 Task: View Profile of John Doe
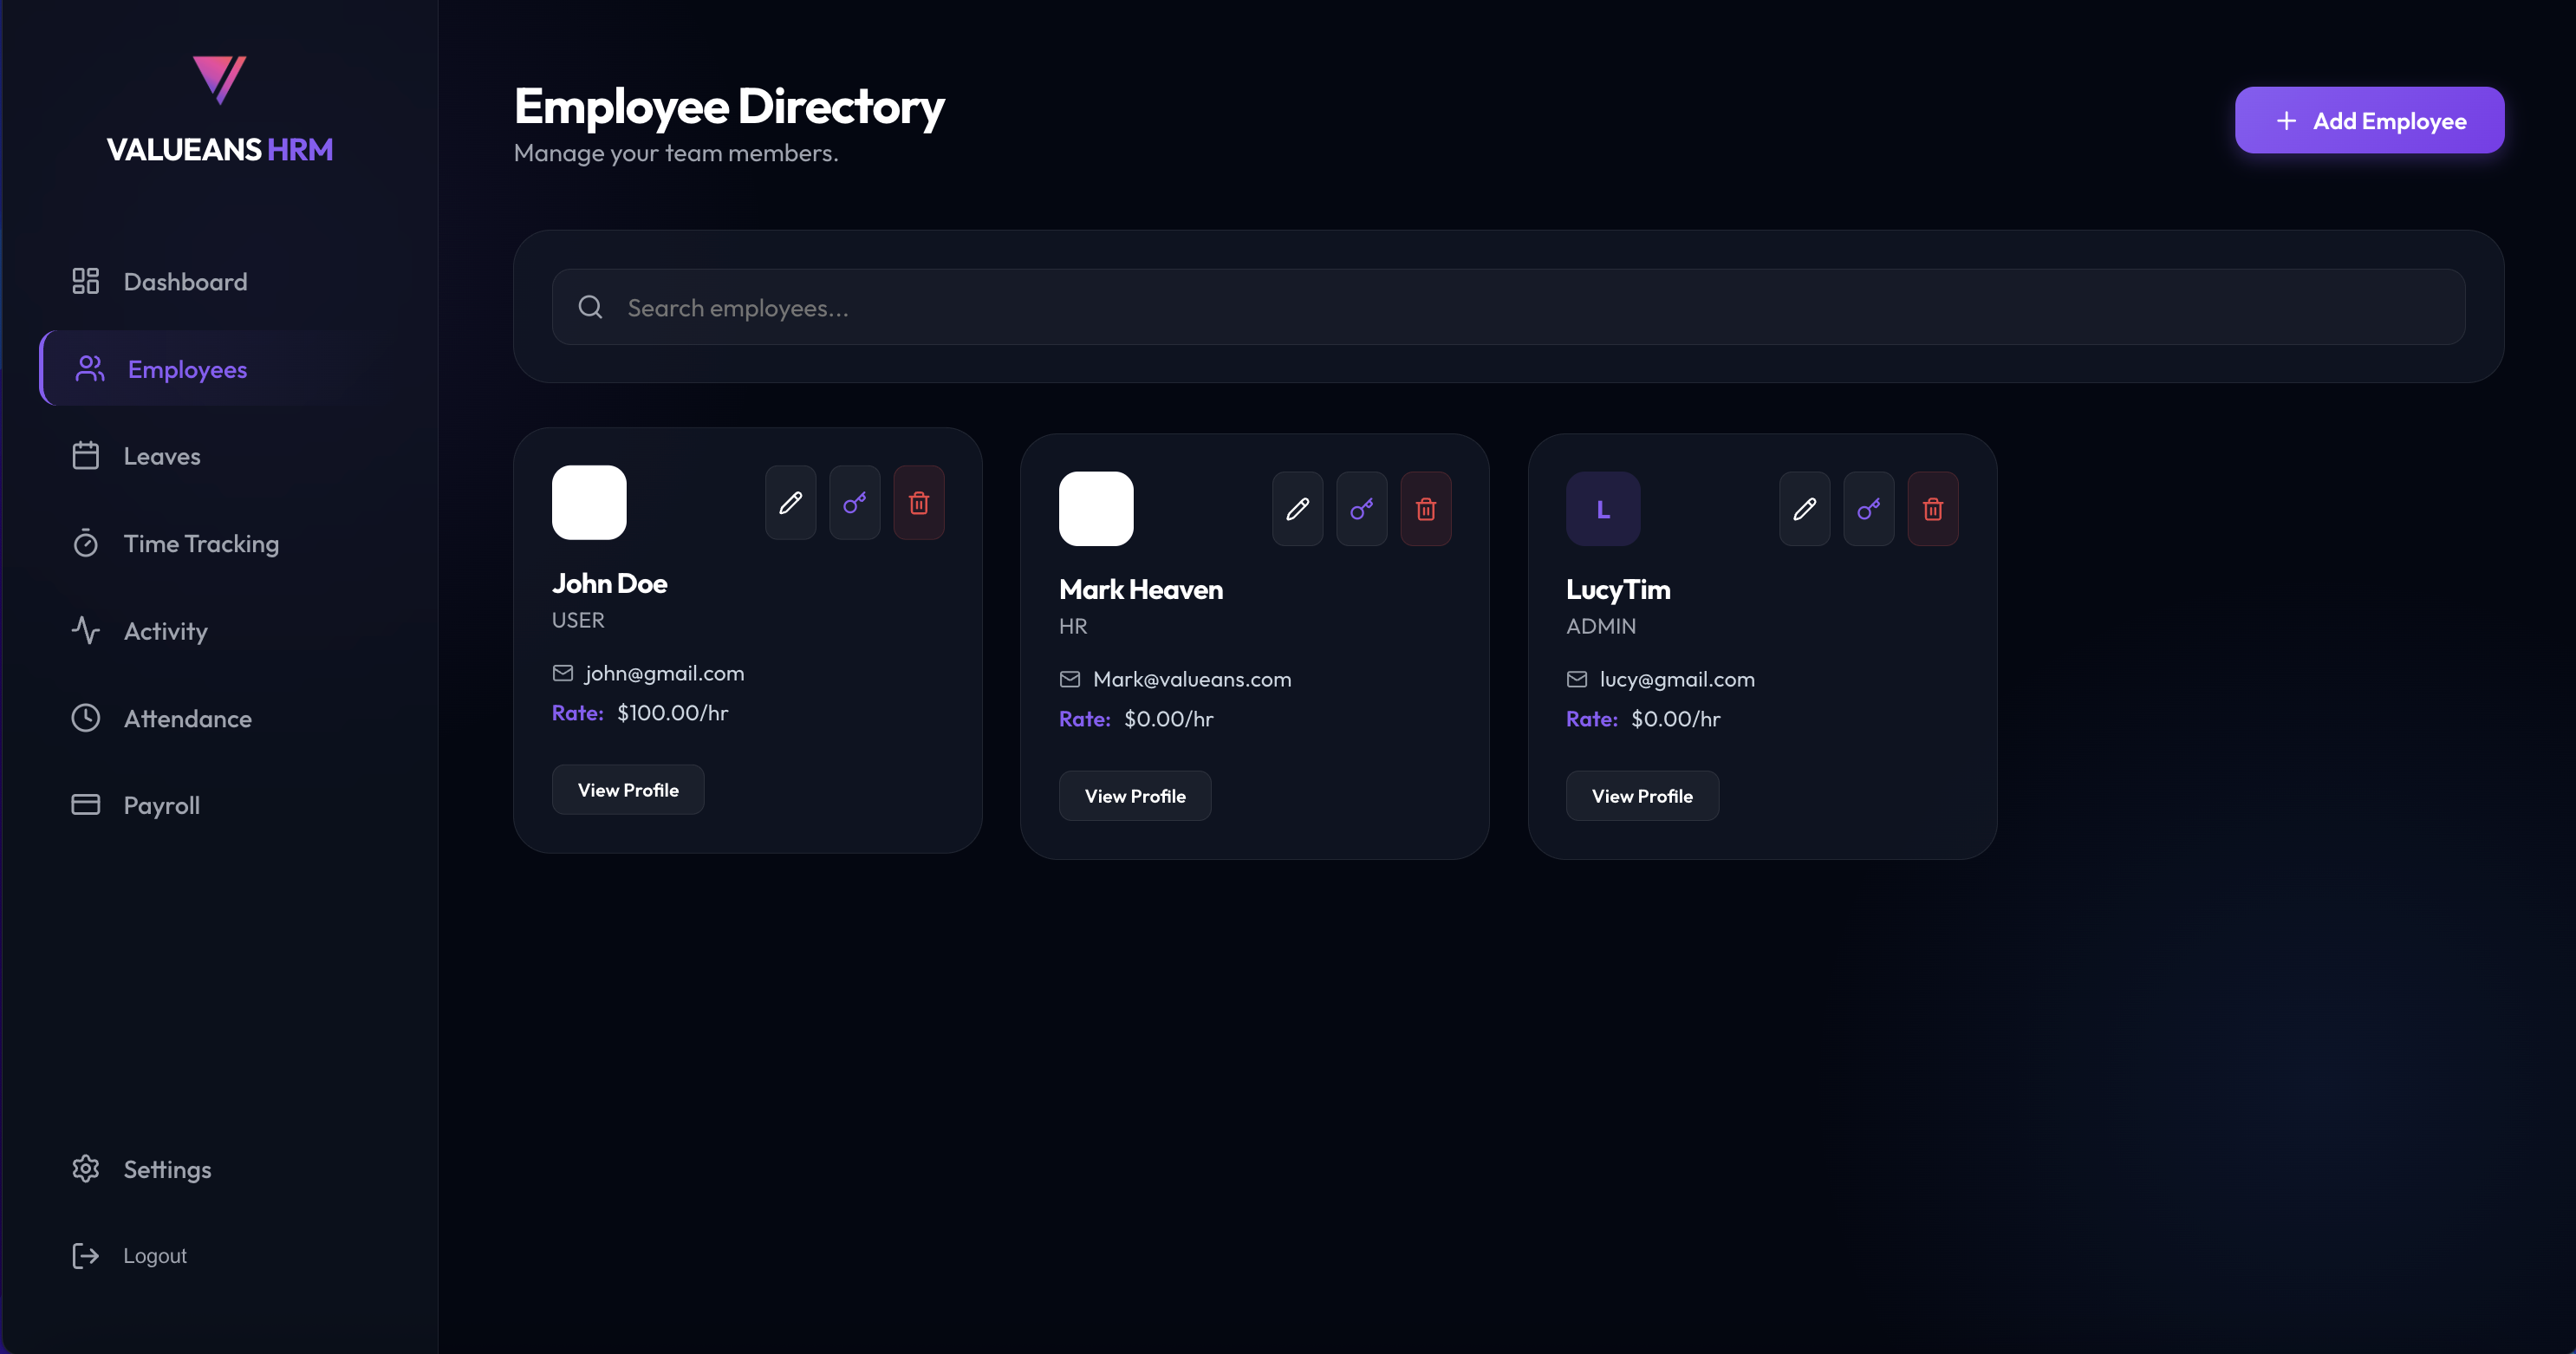(x=627, y=790)
